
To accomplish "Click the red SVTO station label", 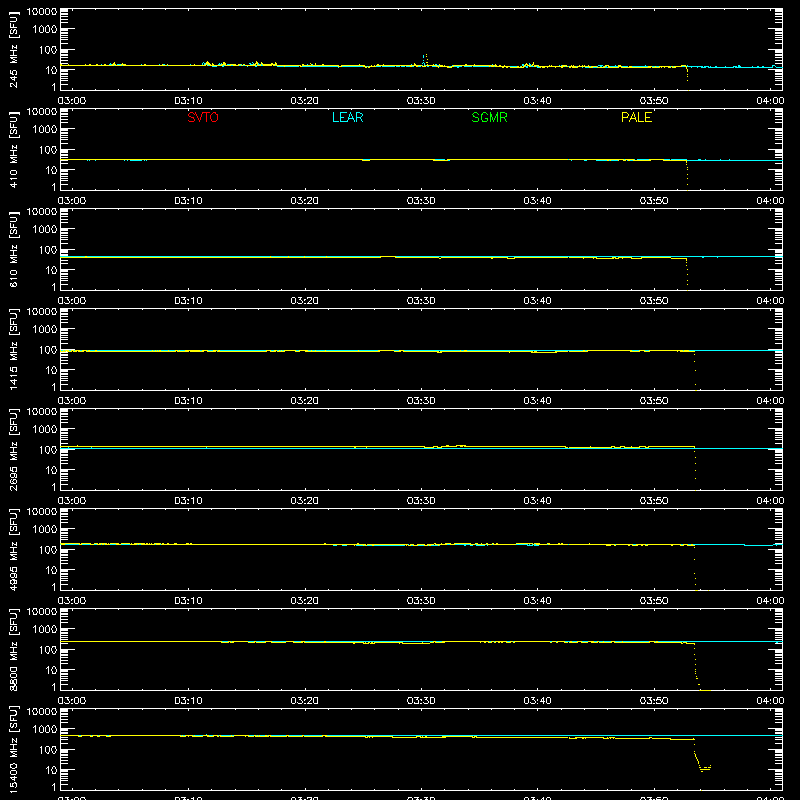I will pyautogui.click(x=203, y=117).
